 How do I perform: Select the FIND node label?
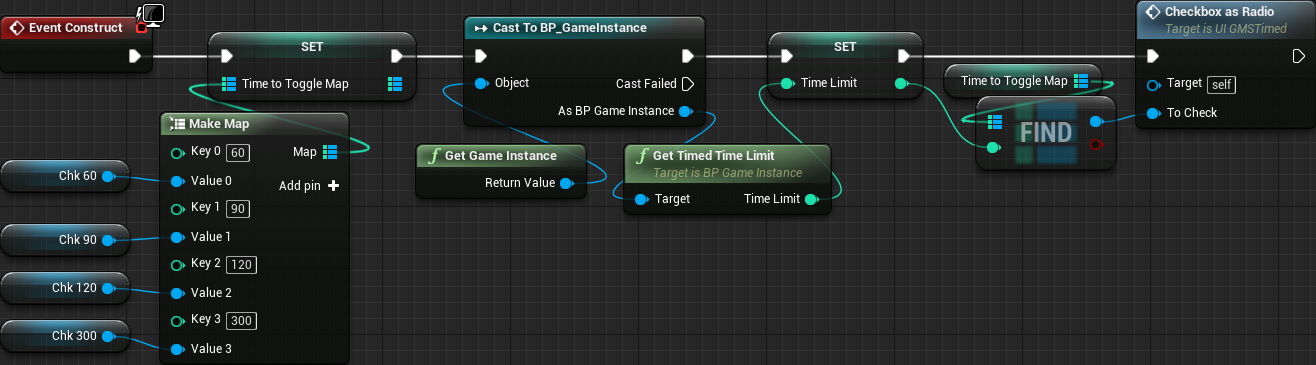(x=1046, y=133)
